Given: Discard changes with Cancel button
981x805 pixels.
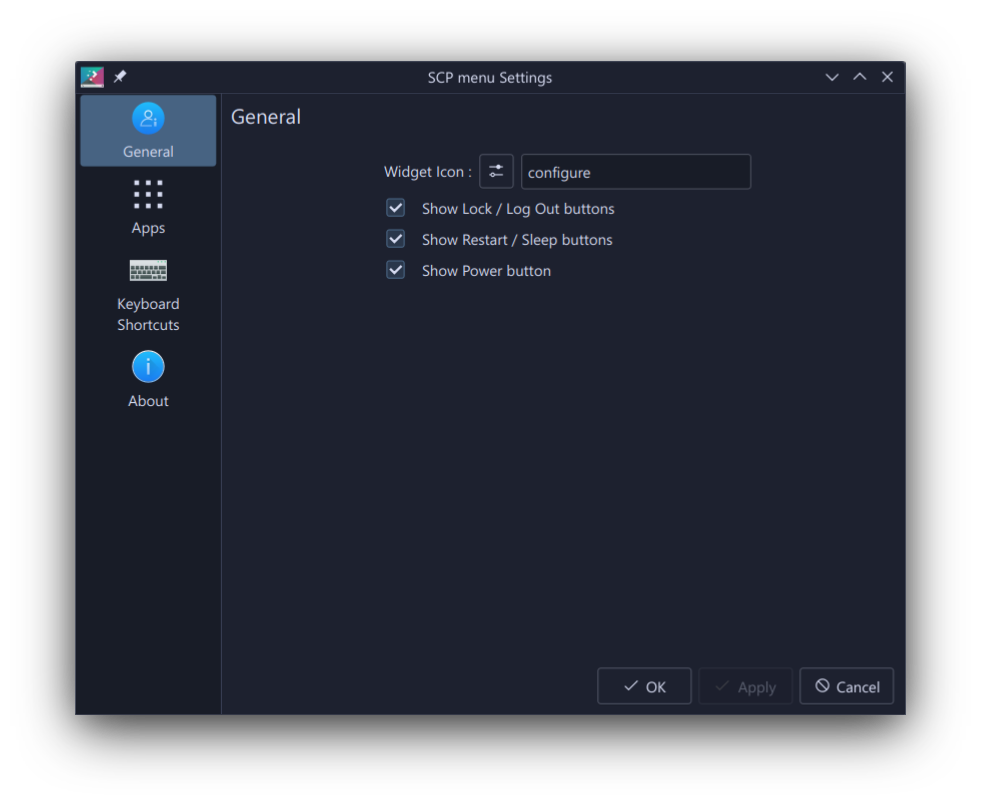Looking at the screenshot, I should pos(846,686).
